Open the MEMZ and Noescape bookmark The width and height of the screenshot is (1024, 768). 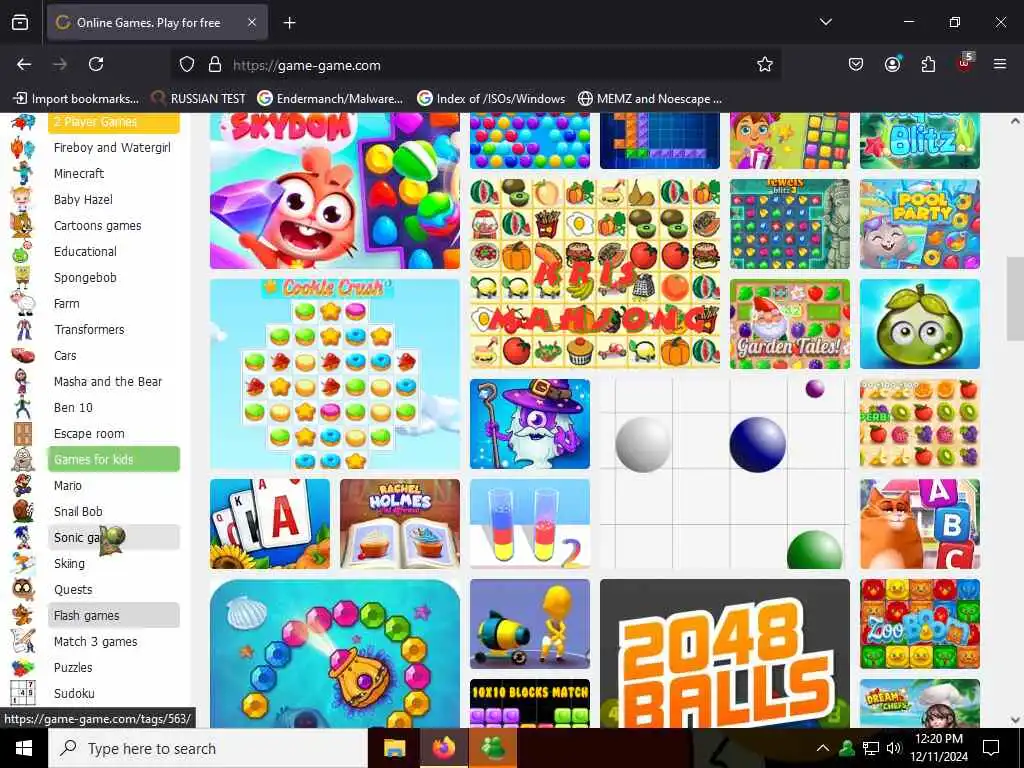tap(650, 99)
